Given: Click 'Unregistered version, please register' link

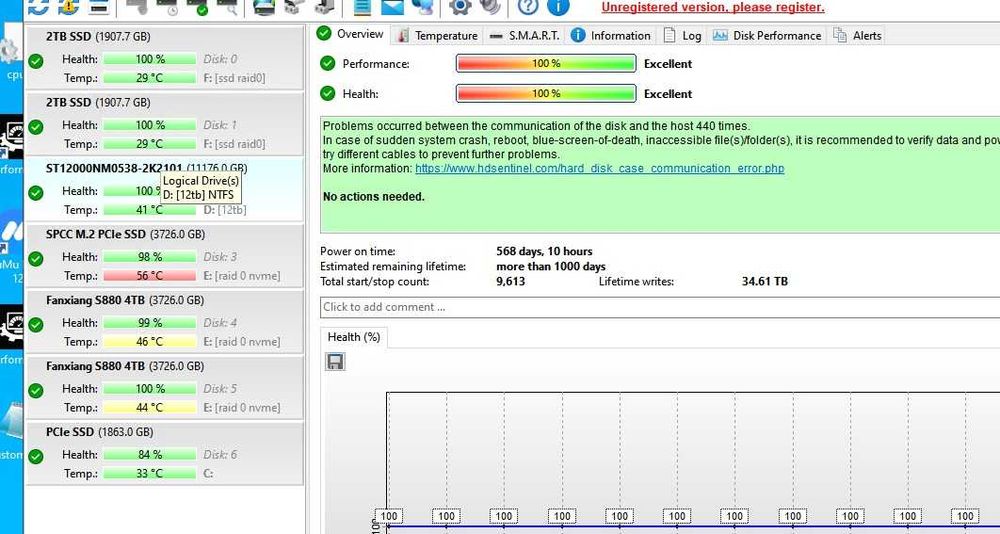Looking at the screenshot, I should click(x=713, y=8).
